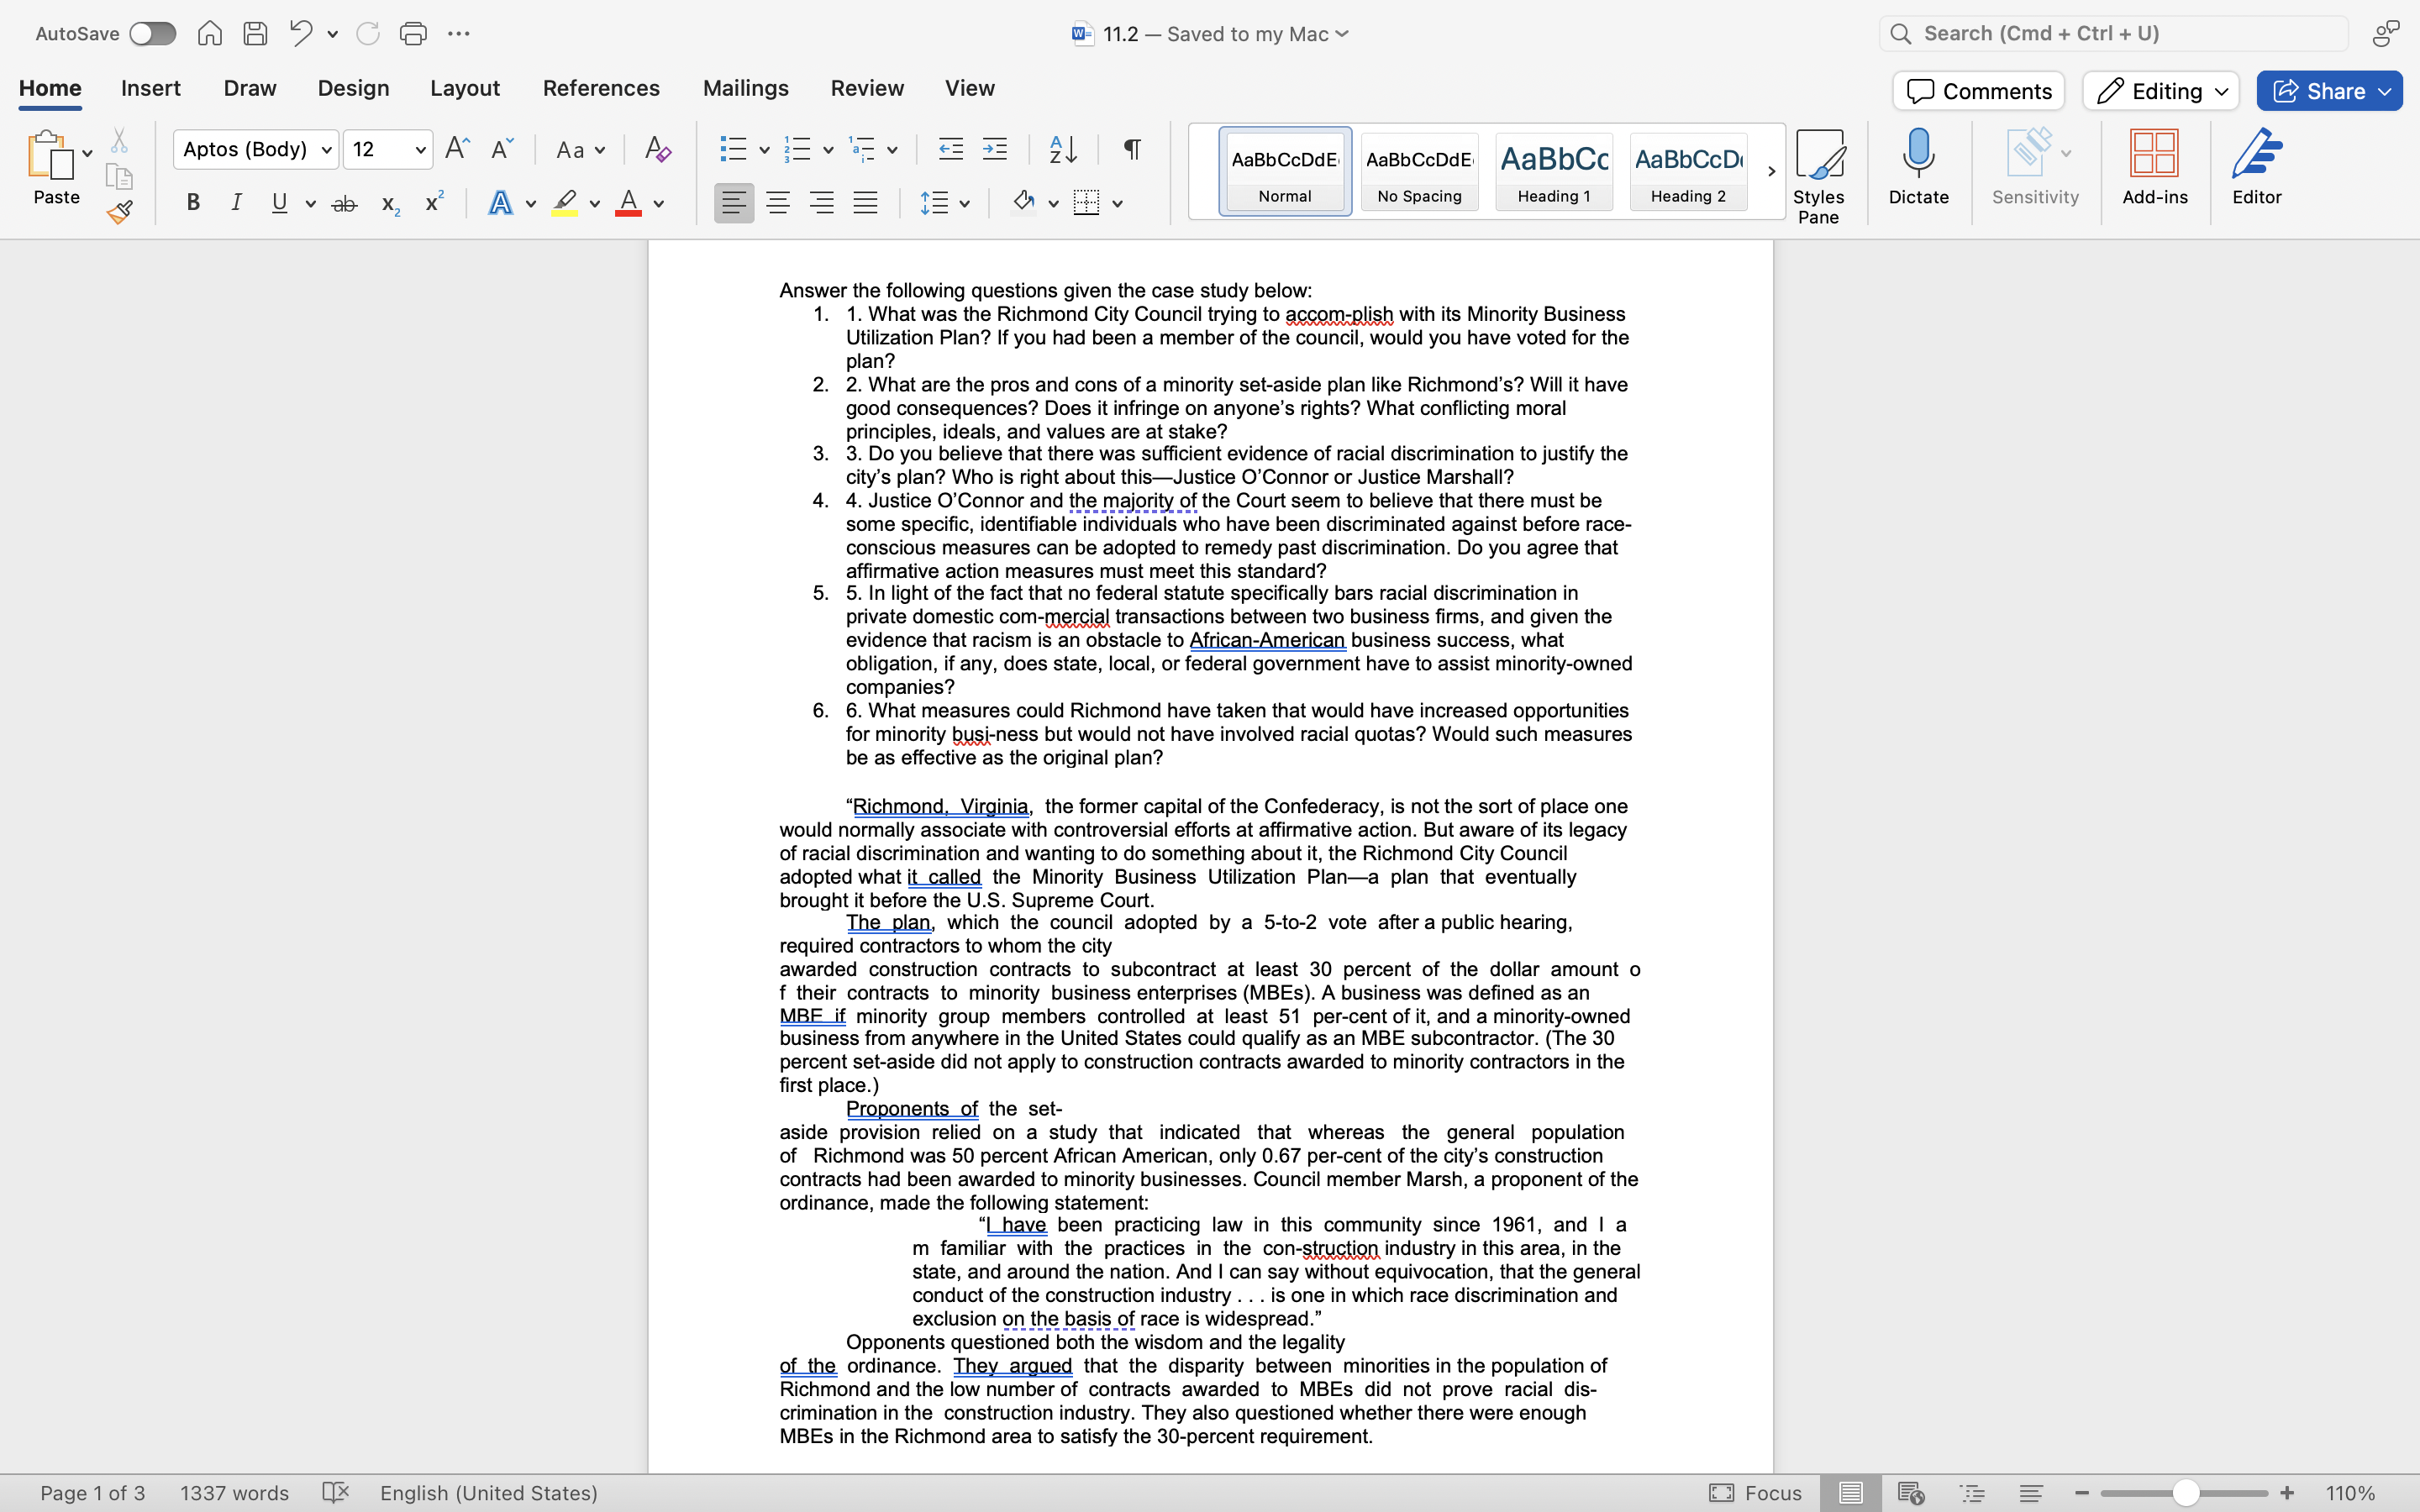Show paragraph marks with pilcrow icon
This screenshot has width=2420, height=1512.
click(x=1132, y=150)
